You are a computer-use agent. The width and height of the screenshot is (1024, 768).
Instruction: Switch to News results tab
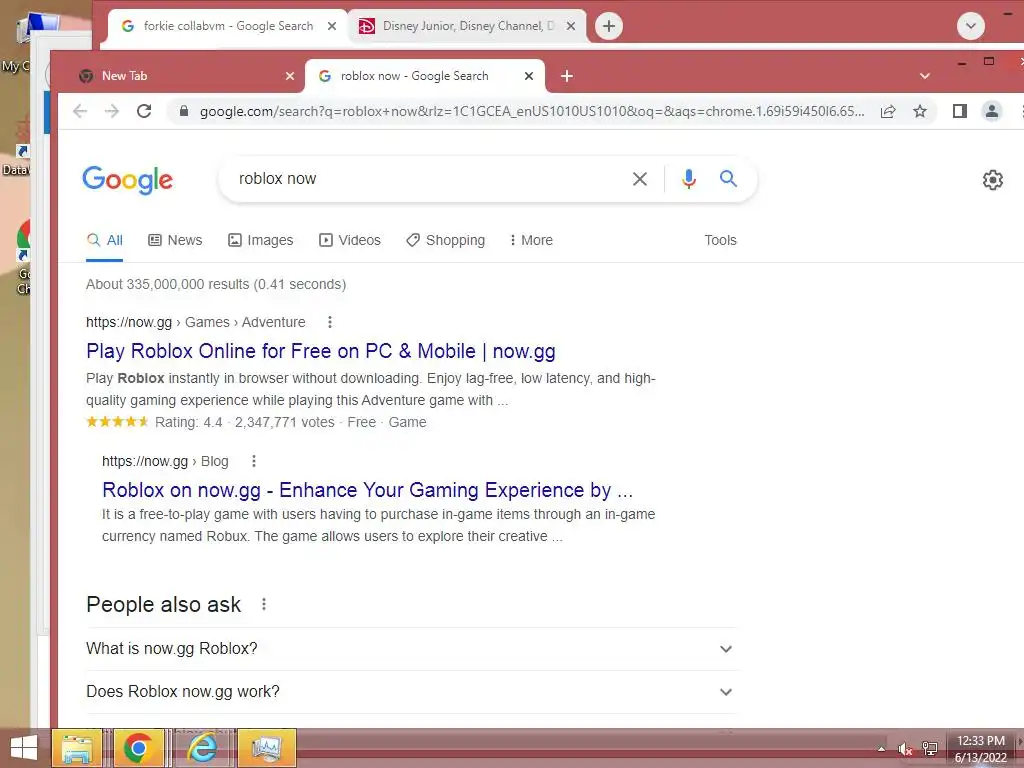[175, 240]
